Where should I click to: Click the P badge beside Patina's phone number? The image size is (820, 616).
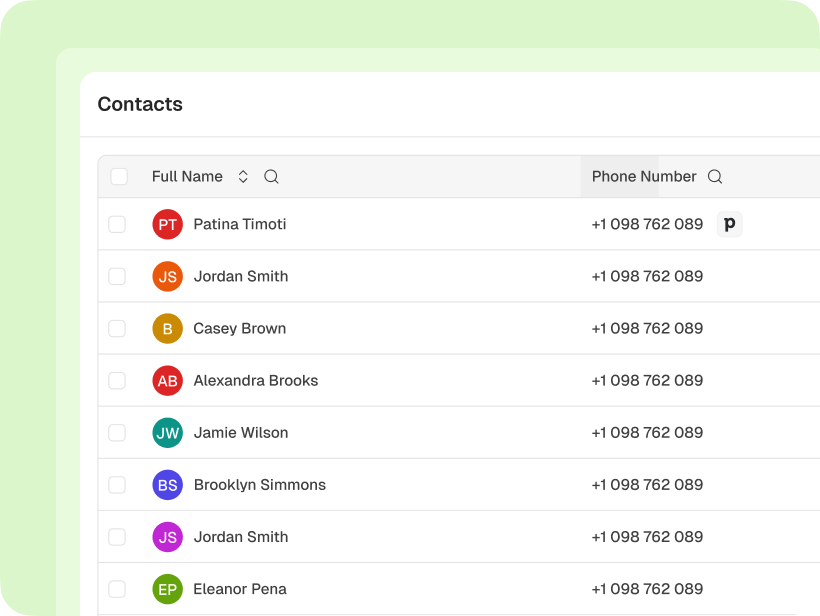729,224
